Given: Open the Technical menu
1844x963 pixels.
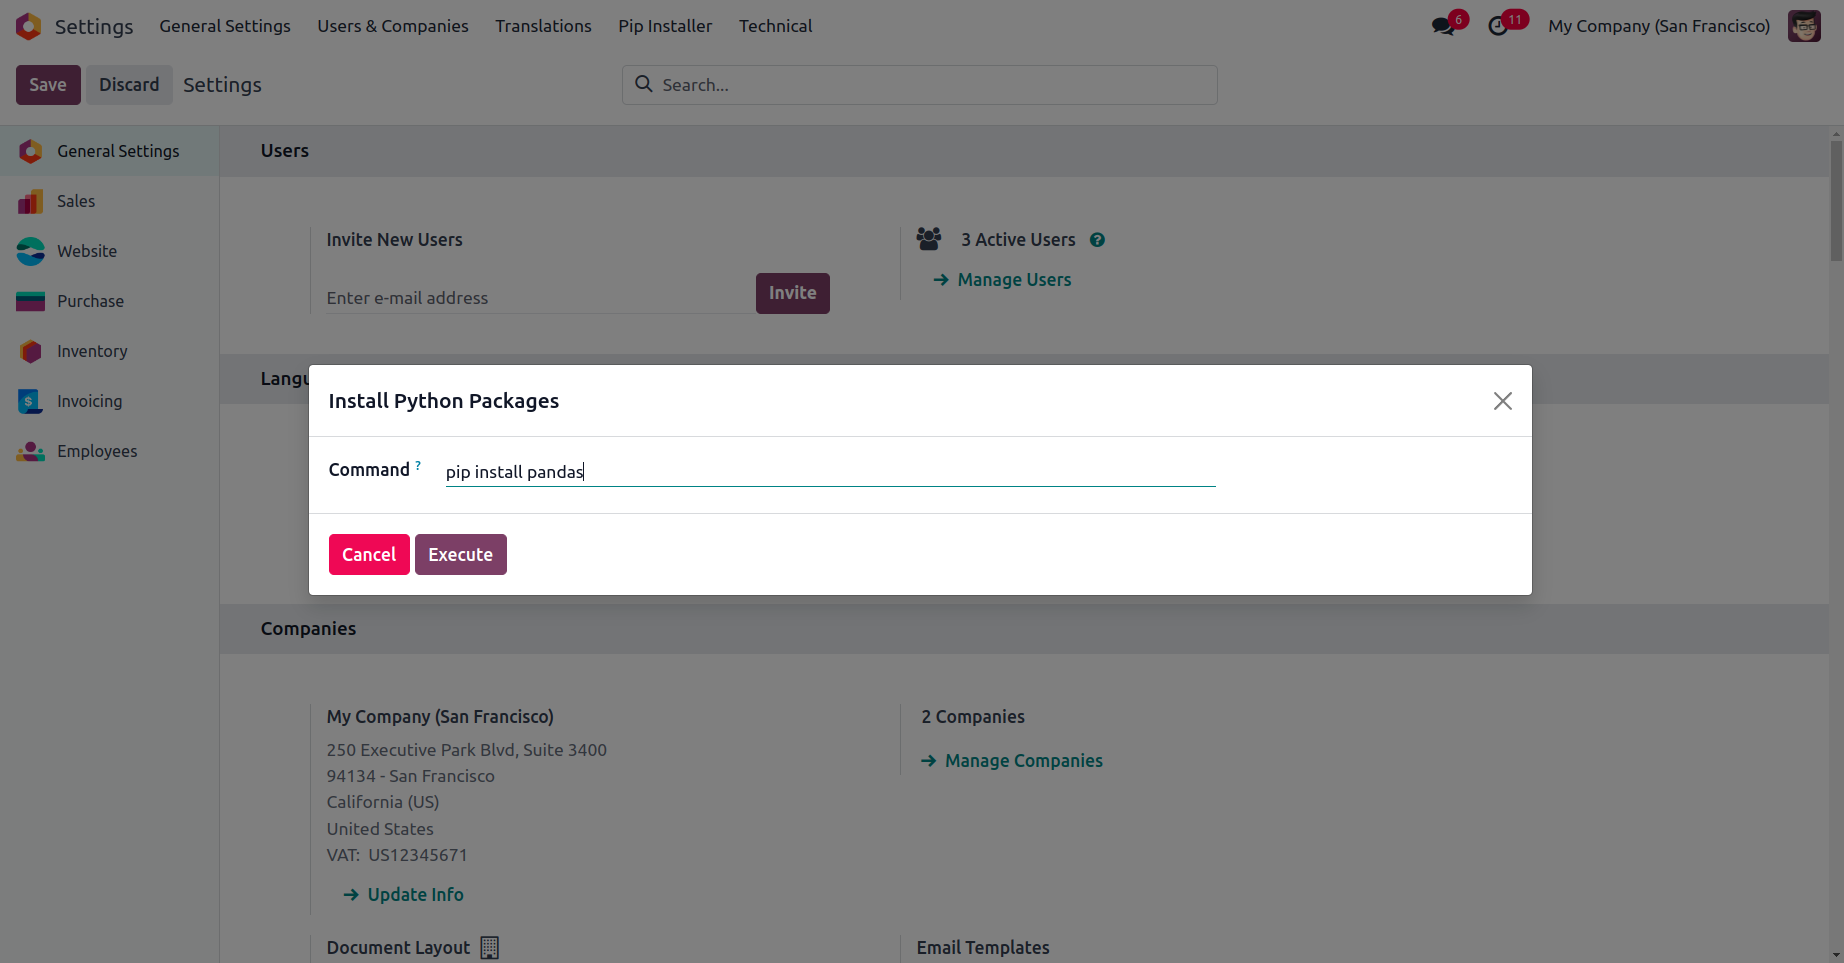Looking at the screenshot, I should [775, 26].
